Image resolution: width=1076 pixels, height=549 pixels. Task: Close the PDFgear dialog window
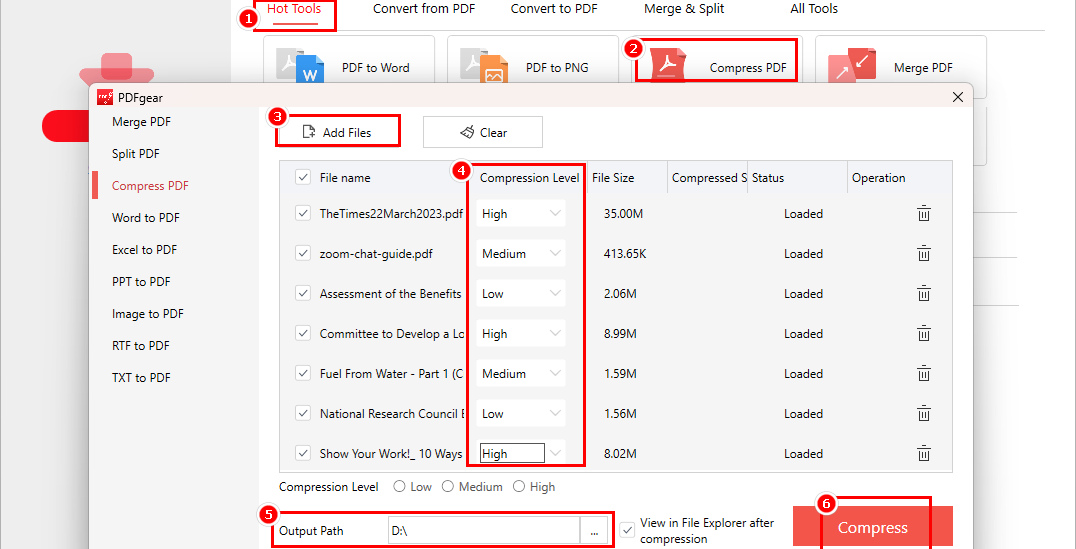tap(958, 97)
